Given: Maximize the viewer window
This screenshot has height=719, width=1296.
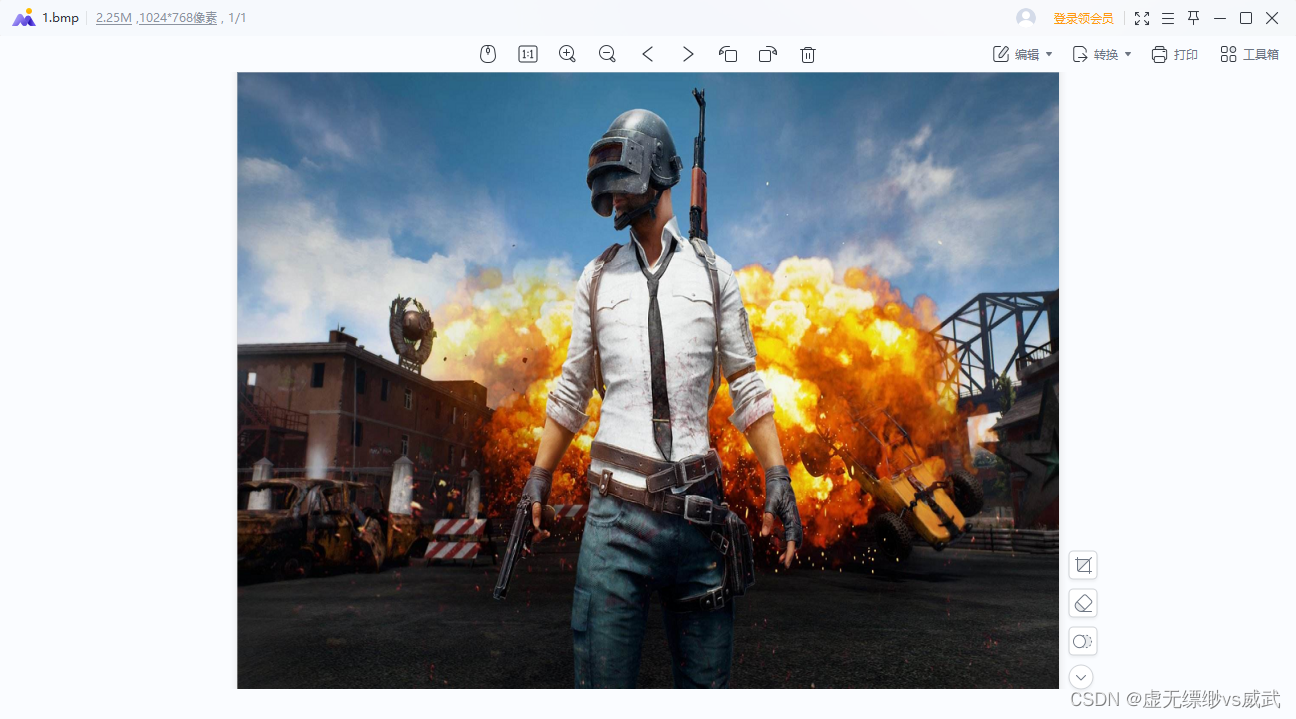Looking at the screenshot, I should click(x=1246, y=18).
